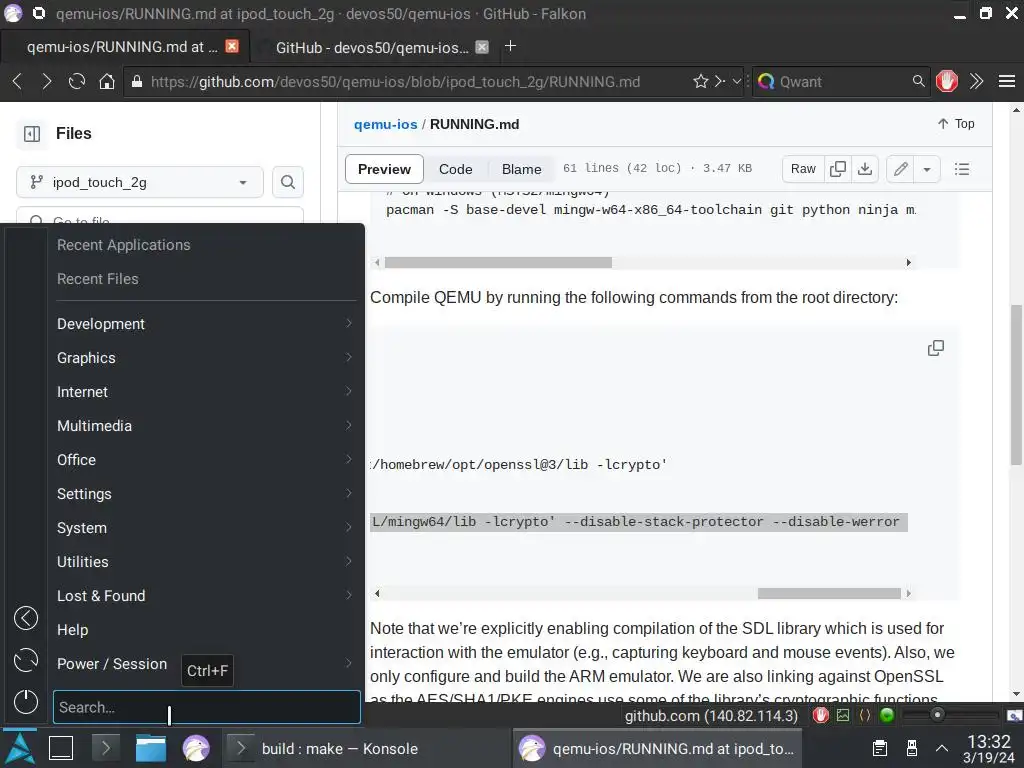Select the Preview view tab
Screen dimensions: 1024x768
pos(384,169)
